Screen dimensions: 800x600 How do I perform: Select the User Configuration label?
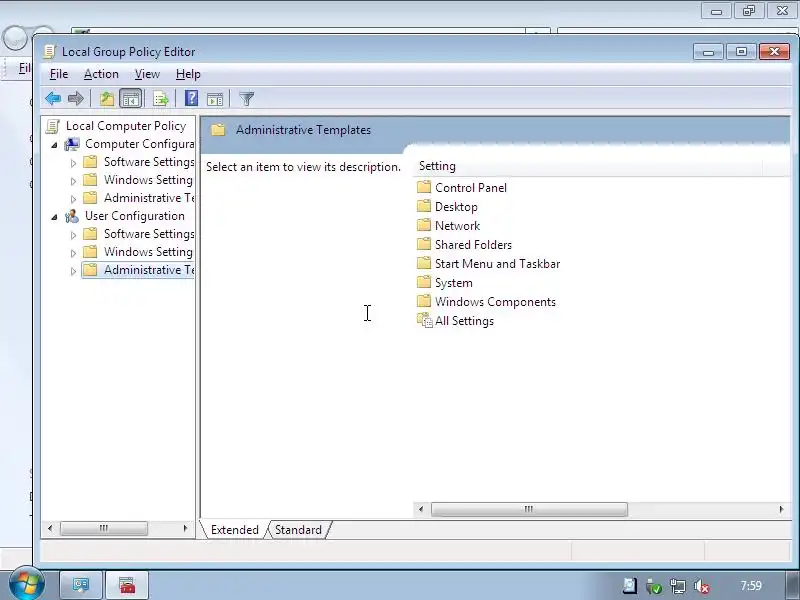135,216
